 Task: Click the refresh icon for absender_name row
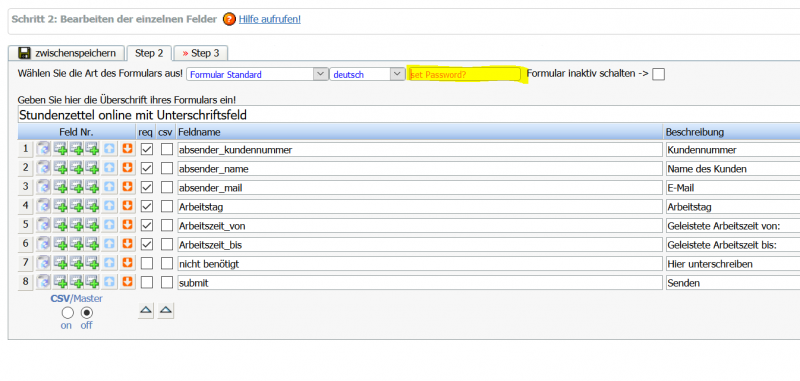point(44,168)
